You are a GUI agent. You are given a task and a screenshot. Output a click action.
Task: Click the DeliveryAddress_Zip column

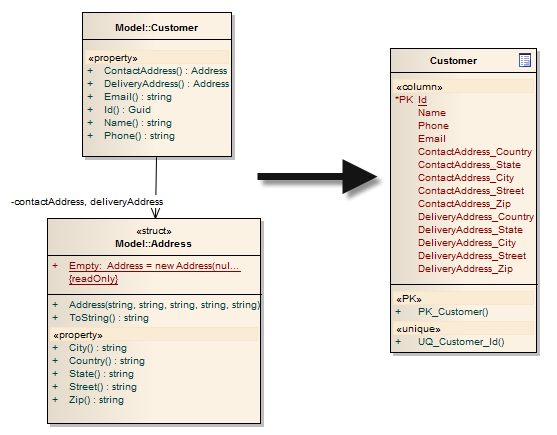[465, 269]
